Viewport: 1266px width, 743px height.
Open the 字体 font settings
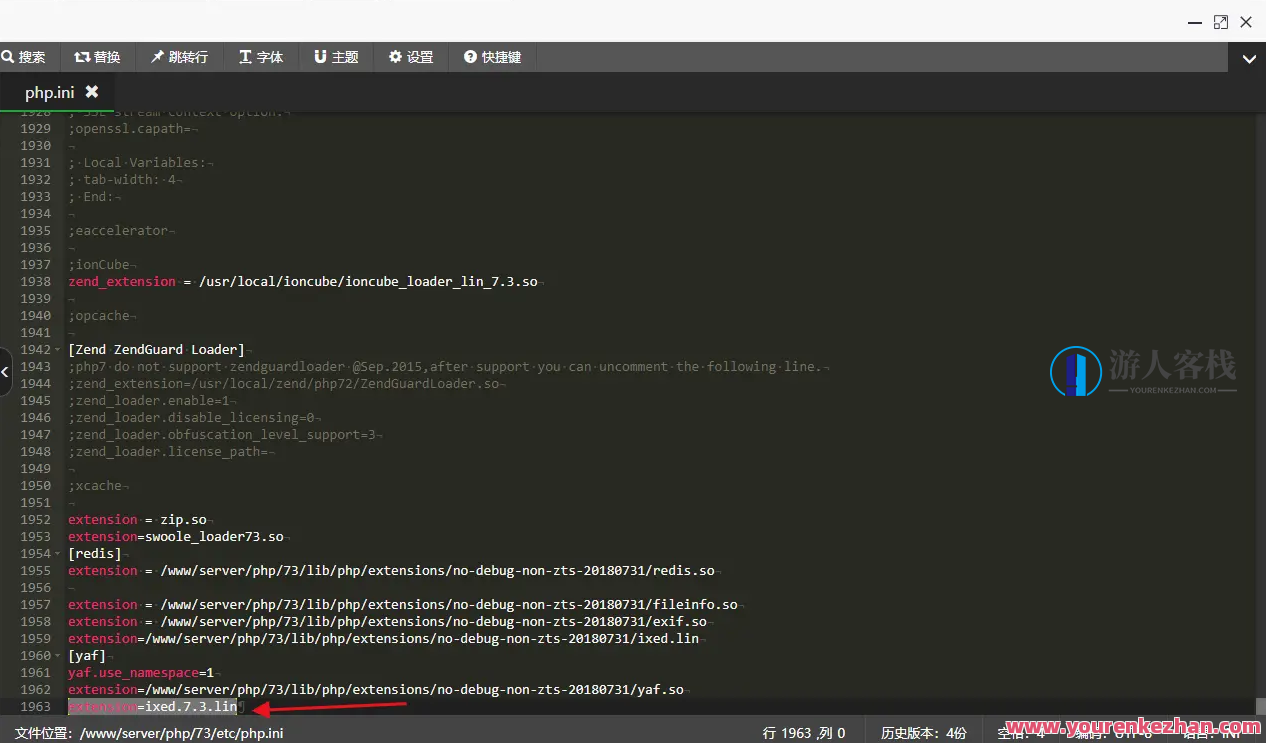click(261, 57)
